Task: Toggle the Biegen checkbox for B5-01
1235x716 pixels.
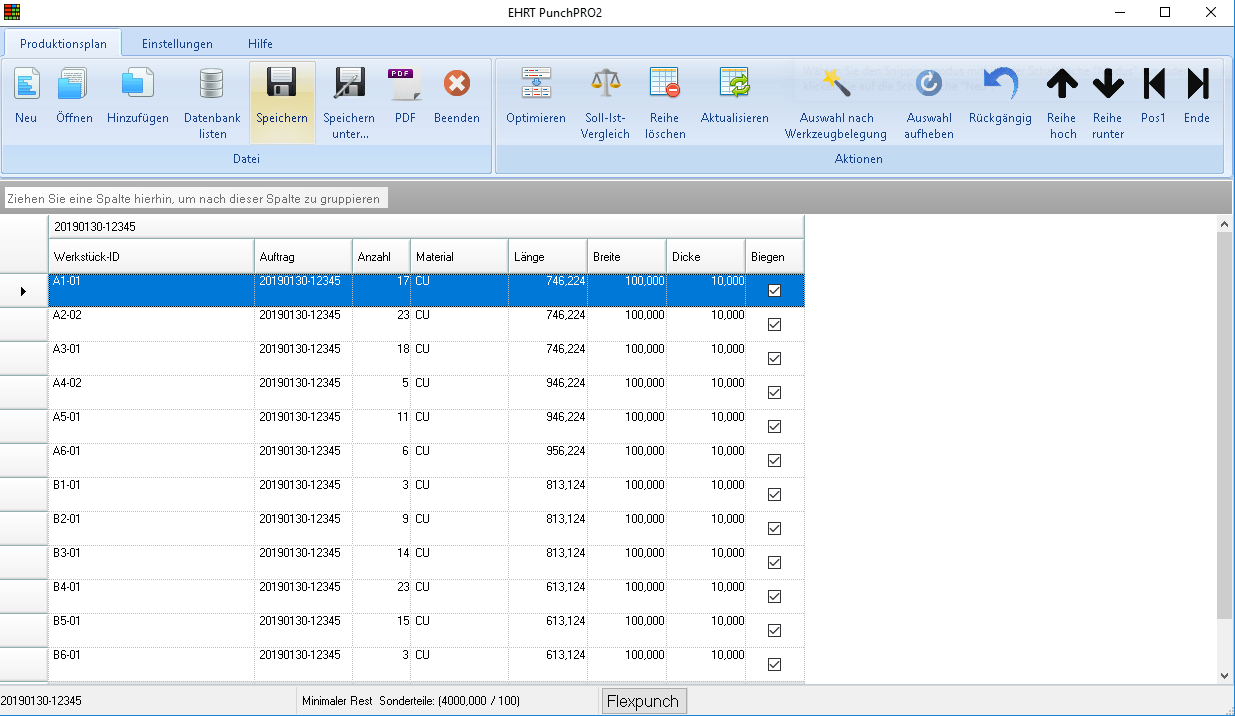Action: (774, 631)
